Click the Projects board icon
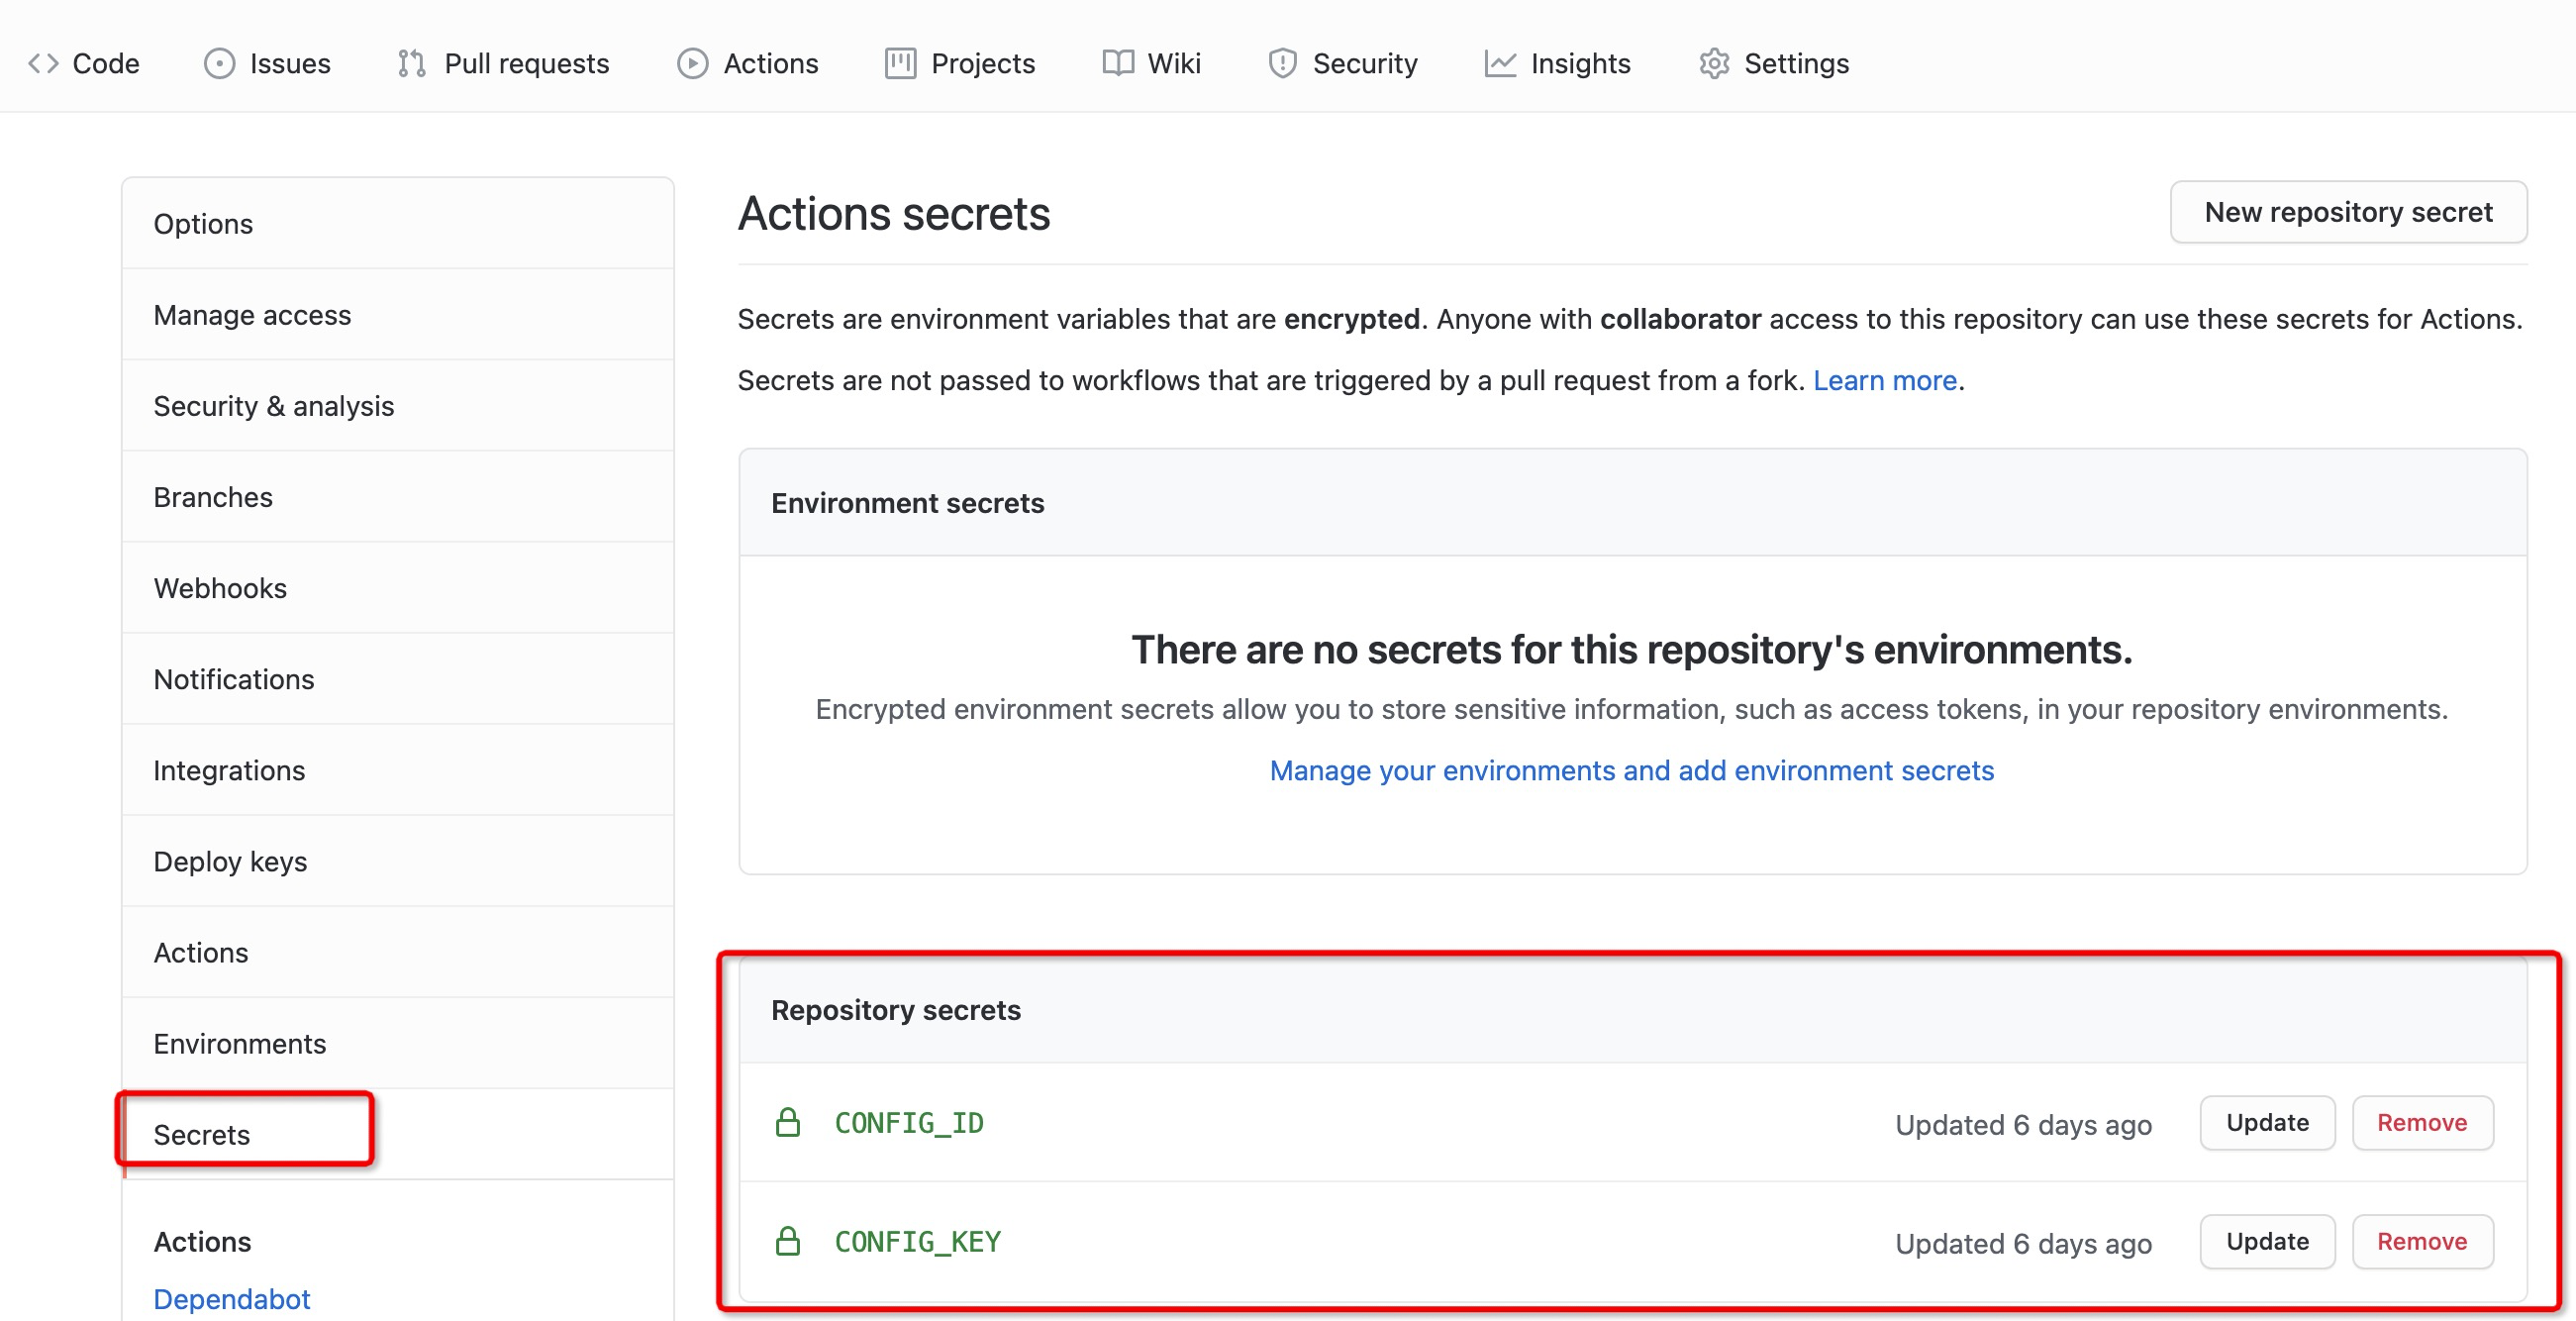 pyautogui.click(x=900, y=63)
